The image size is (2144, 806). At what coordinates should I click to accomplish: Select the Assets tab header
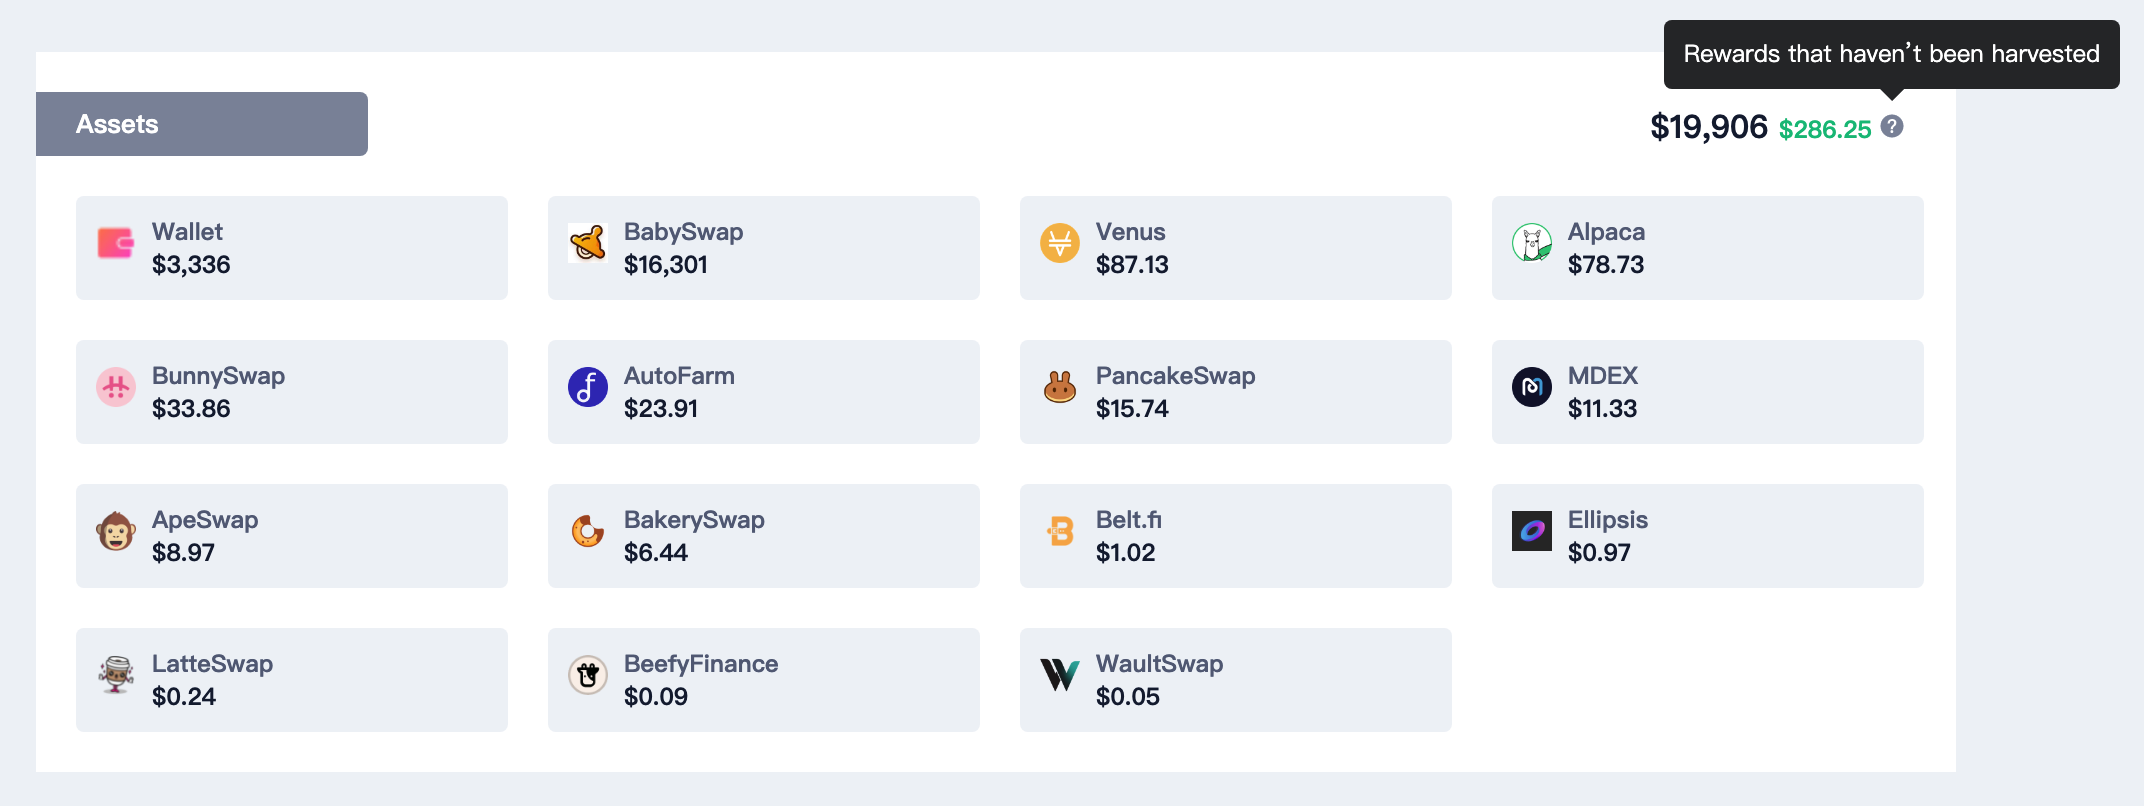[x=202, y=124]
